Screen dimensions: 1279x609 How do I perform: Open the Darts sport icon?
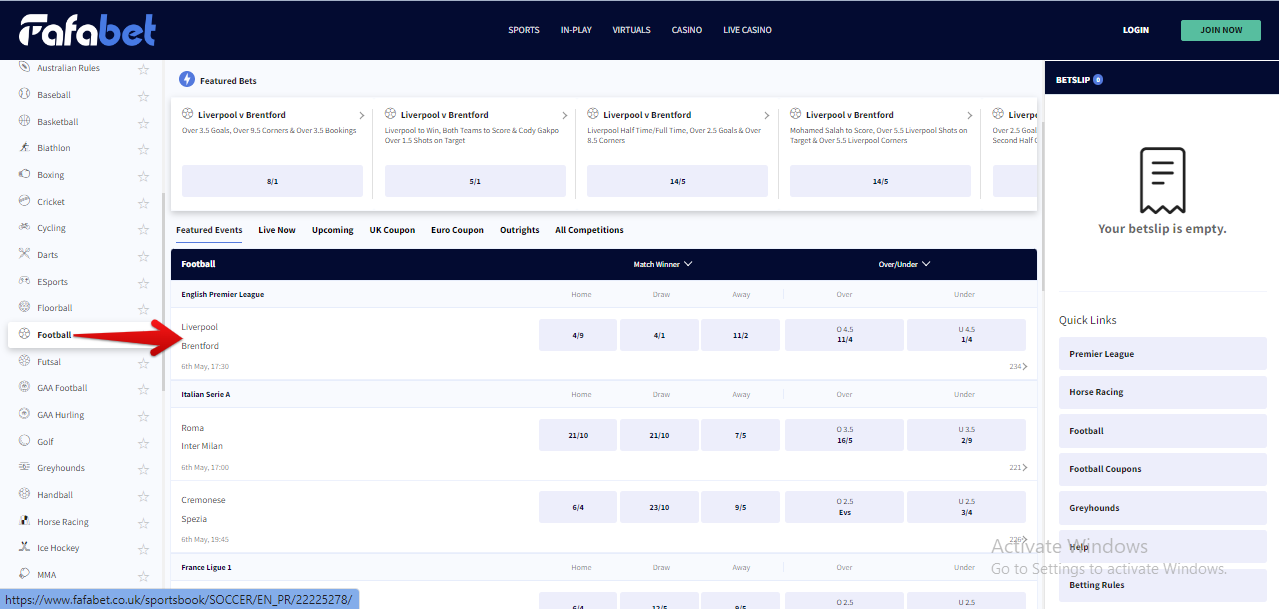coord(24,255)
